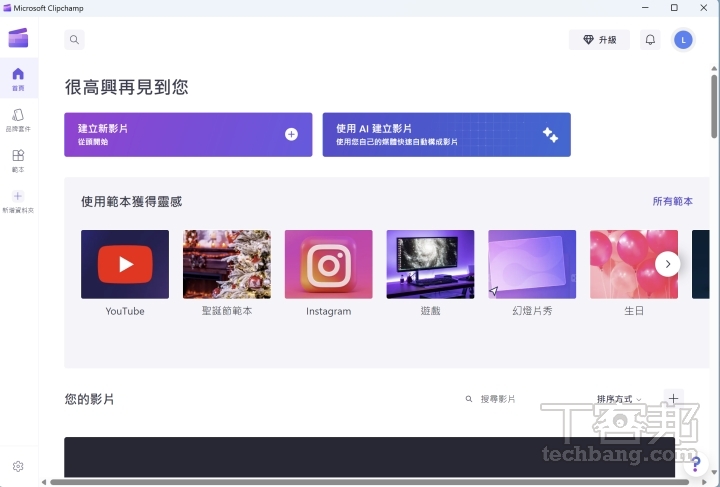The height and width of the screenshot is (487, 720).
Task: Open the help question mark button
Action: coord(696,464)
